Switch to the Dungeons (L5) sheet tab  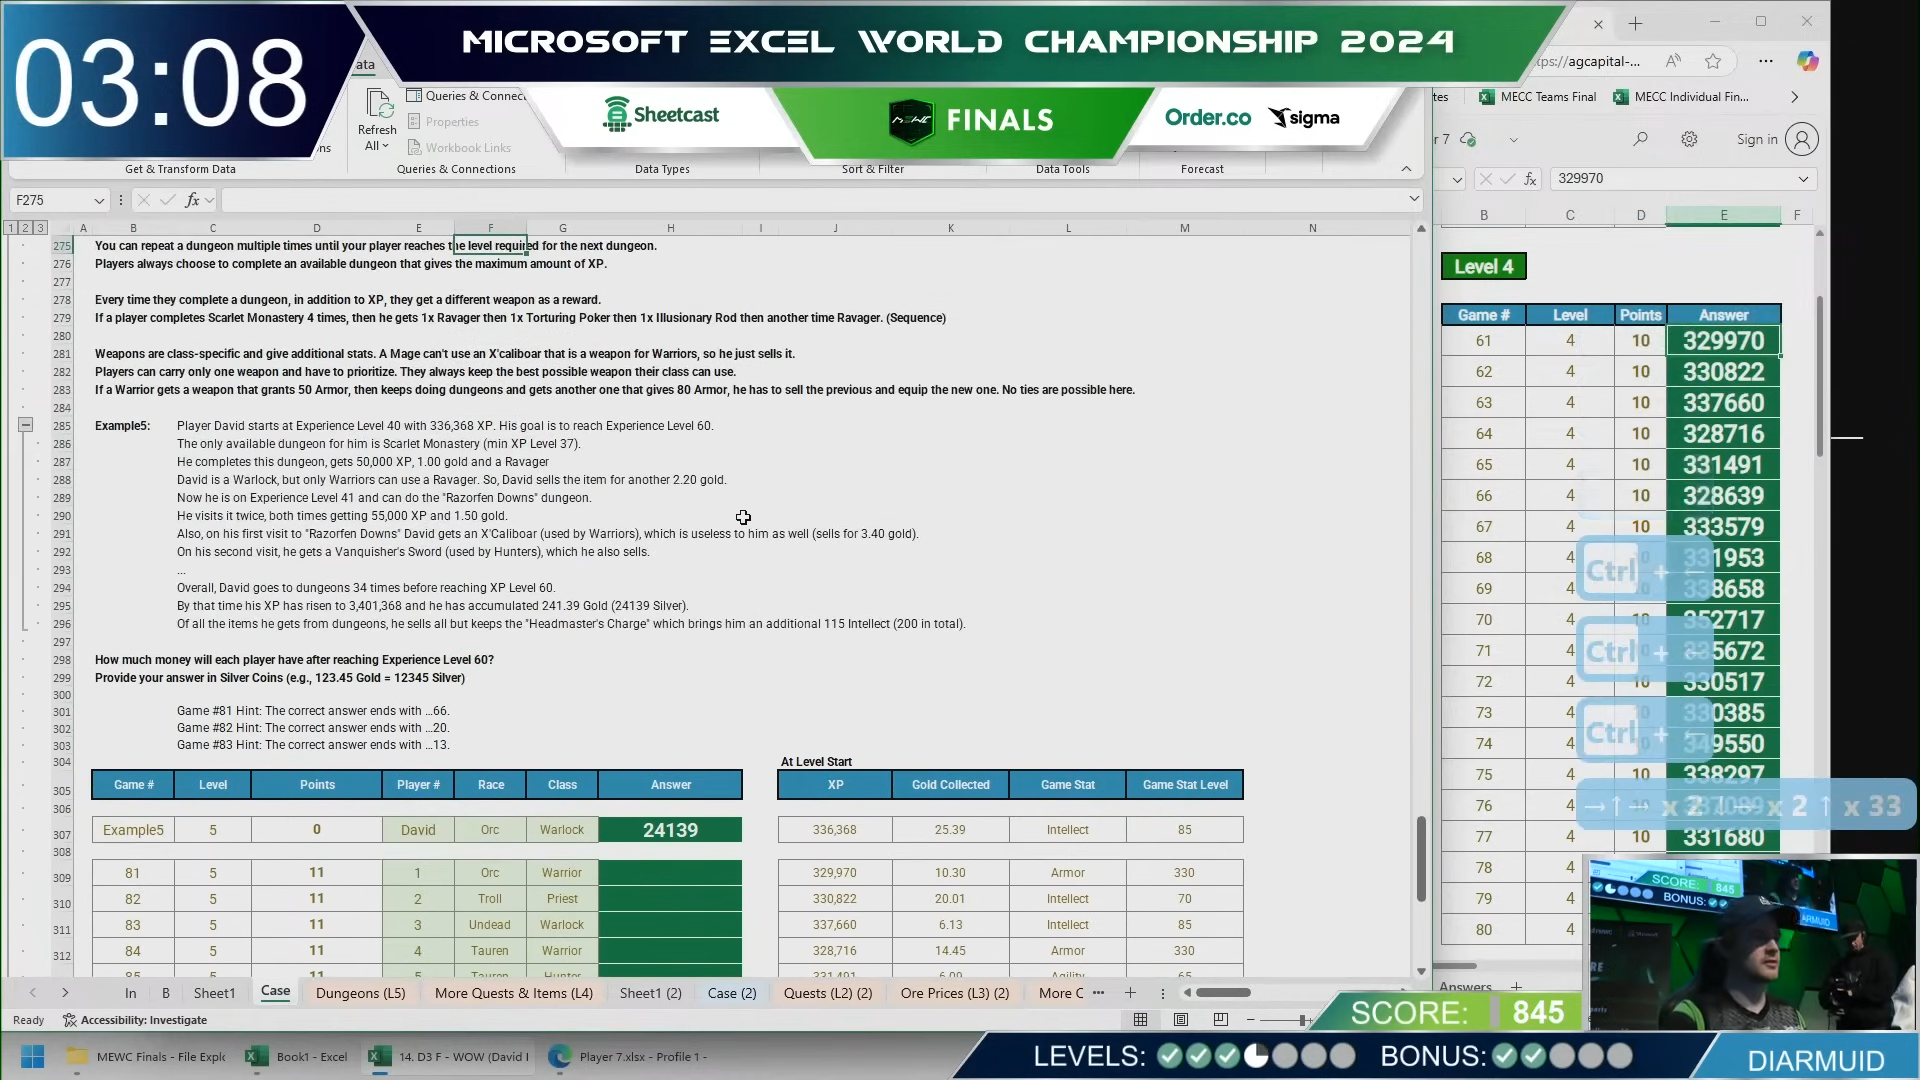tap(361, 993)
